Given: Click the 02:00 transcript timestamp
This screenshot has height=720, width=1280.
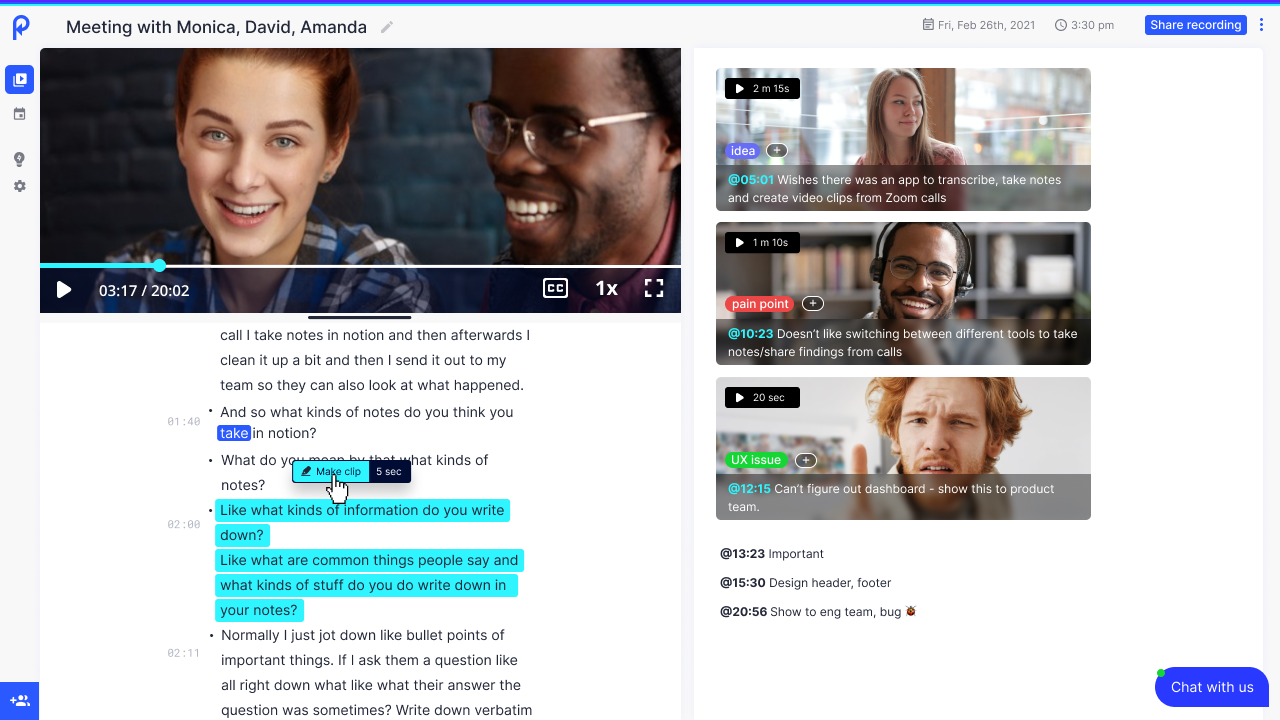Looking at the screenshot, I should click(x=184, y=525).
